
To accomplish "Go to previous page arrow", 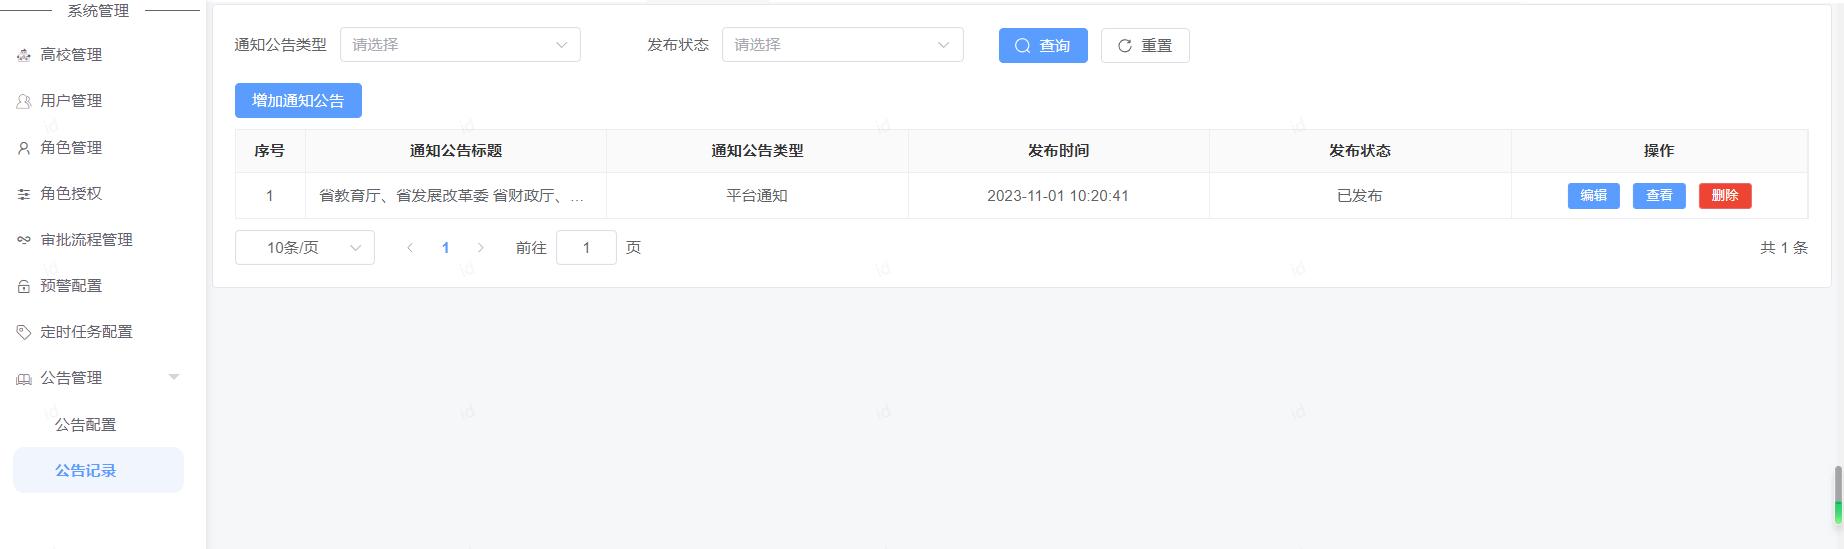I will [410, 248].
